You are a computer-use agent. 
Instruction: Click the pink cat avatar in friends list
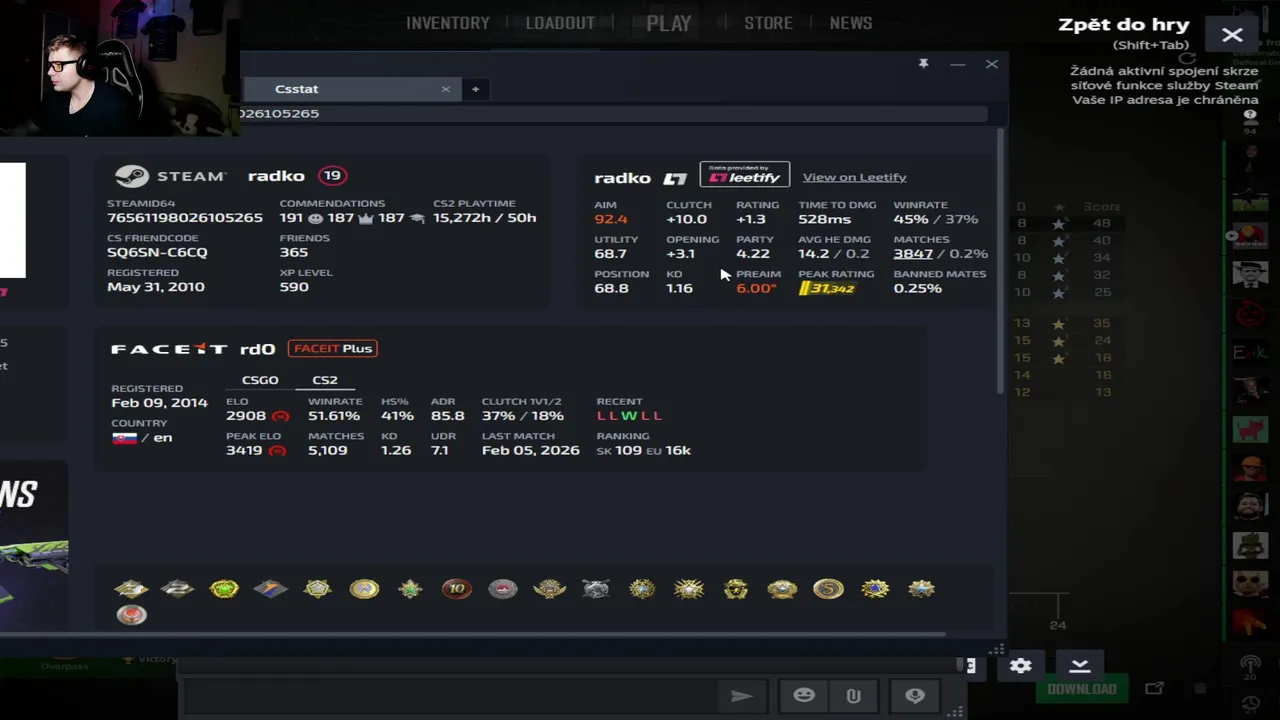[x=1250, y=428]
